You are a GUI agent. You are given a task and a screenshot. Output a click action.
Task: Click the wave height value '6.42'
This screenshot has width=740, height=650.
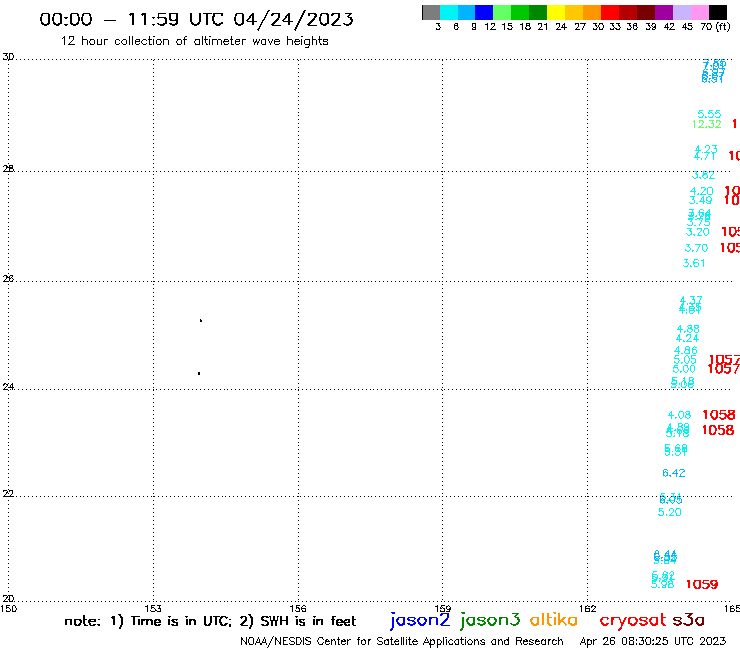coord(673,473)
